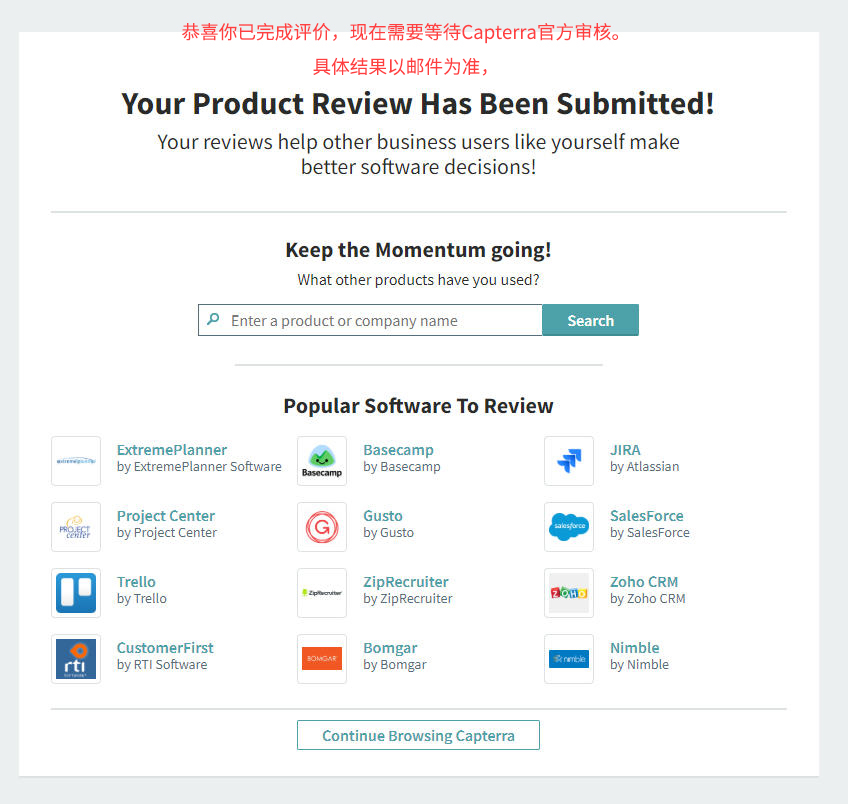
Task: Select the Trello blue board icon
Action: (76, 593)
